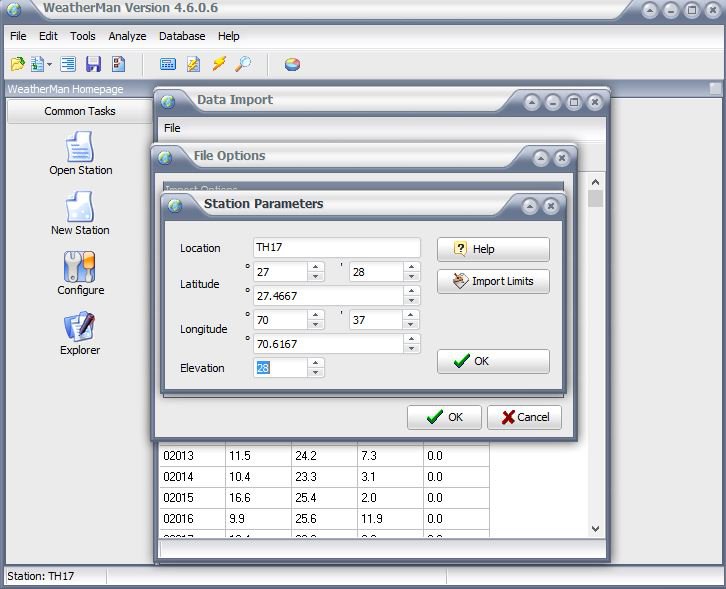Launch Explorer from the sidebar
The image size is (726, 589).
point(80,333)
